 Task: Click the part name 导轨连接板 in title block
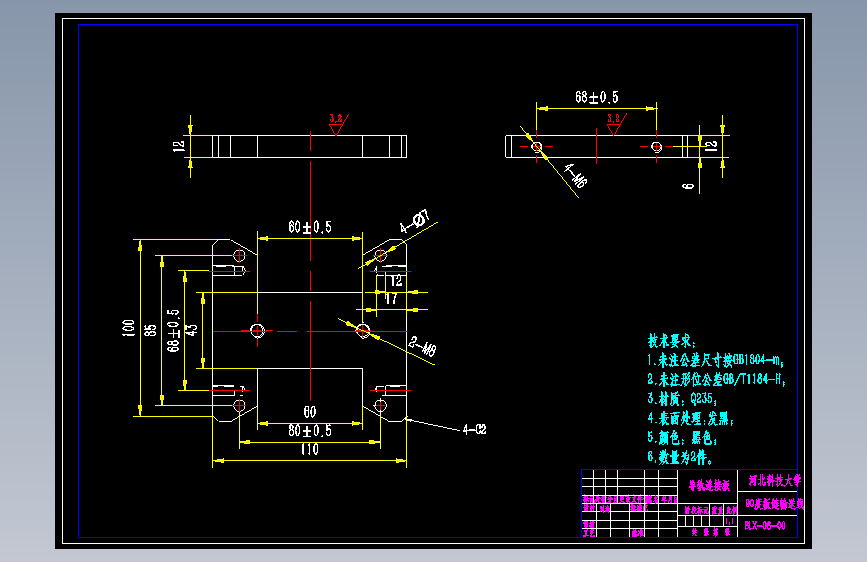(709, 486)
